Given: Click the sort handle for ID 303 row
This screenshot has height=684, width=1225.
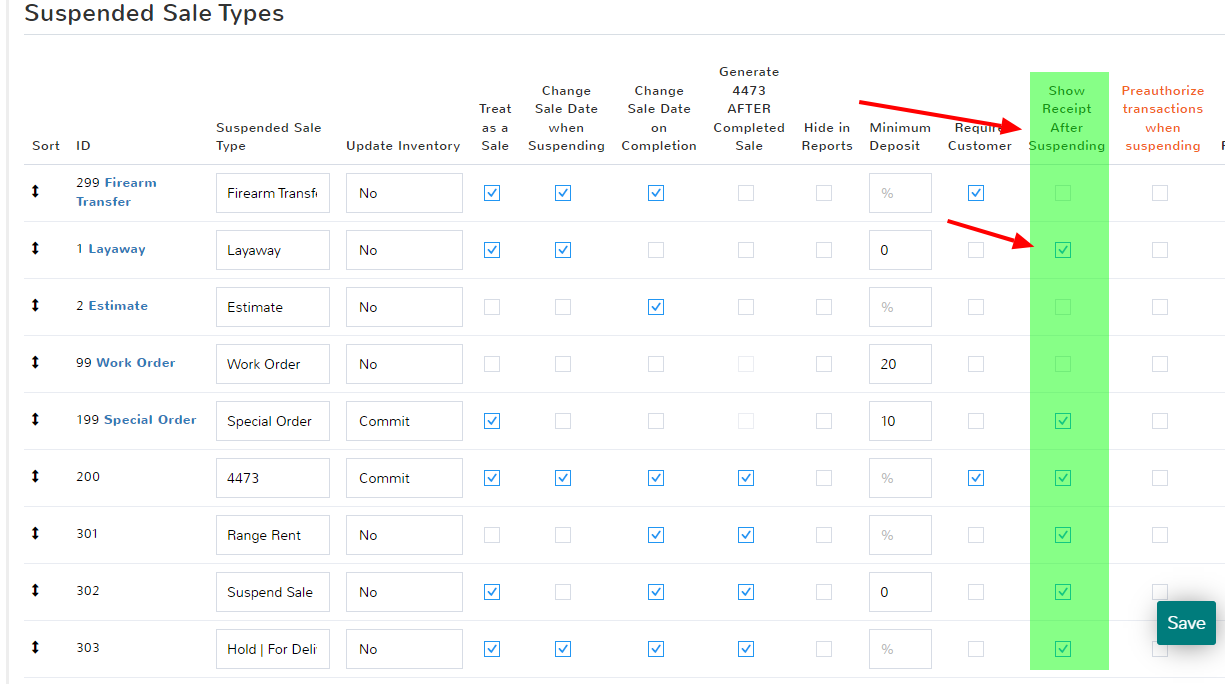Looking at the screenshot, I should point(36,647).
